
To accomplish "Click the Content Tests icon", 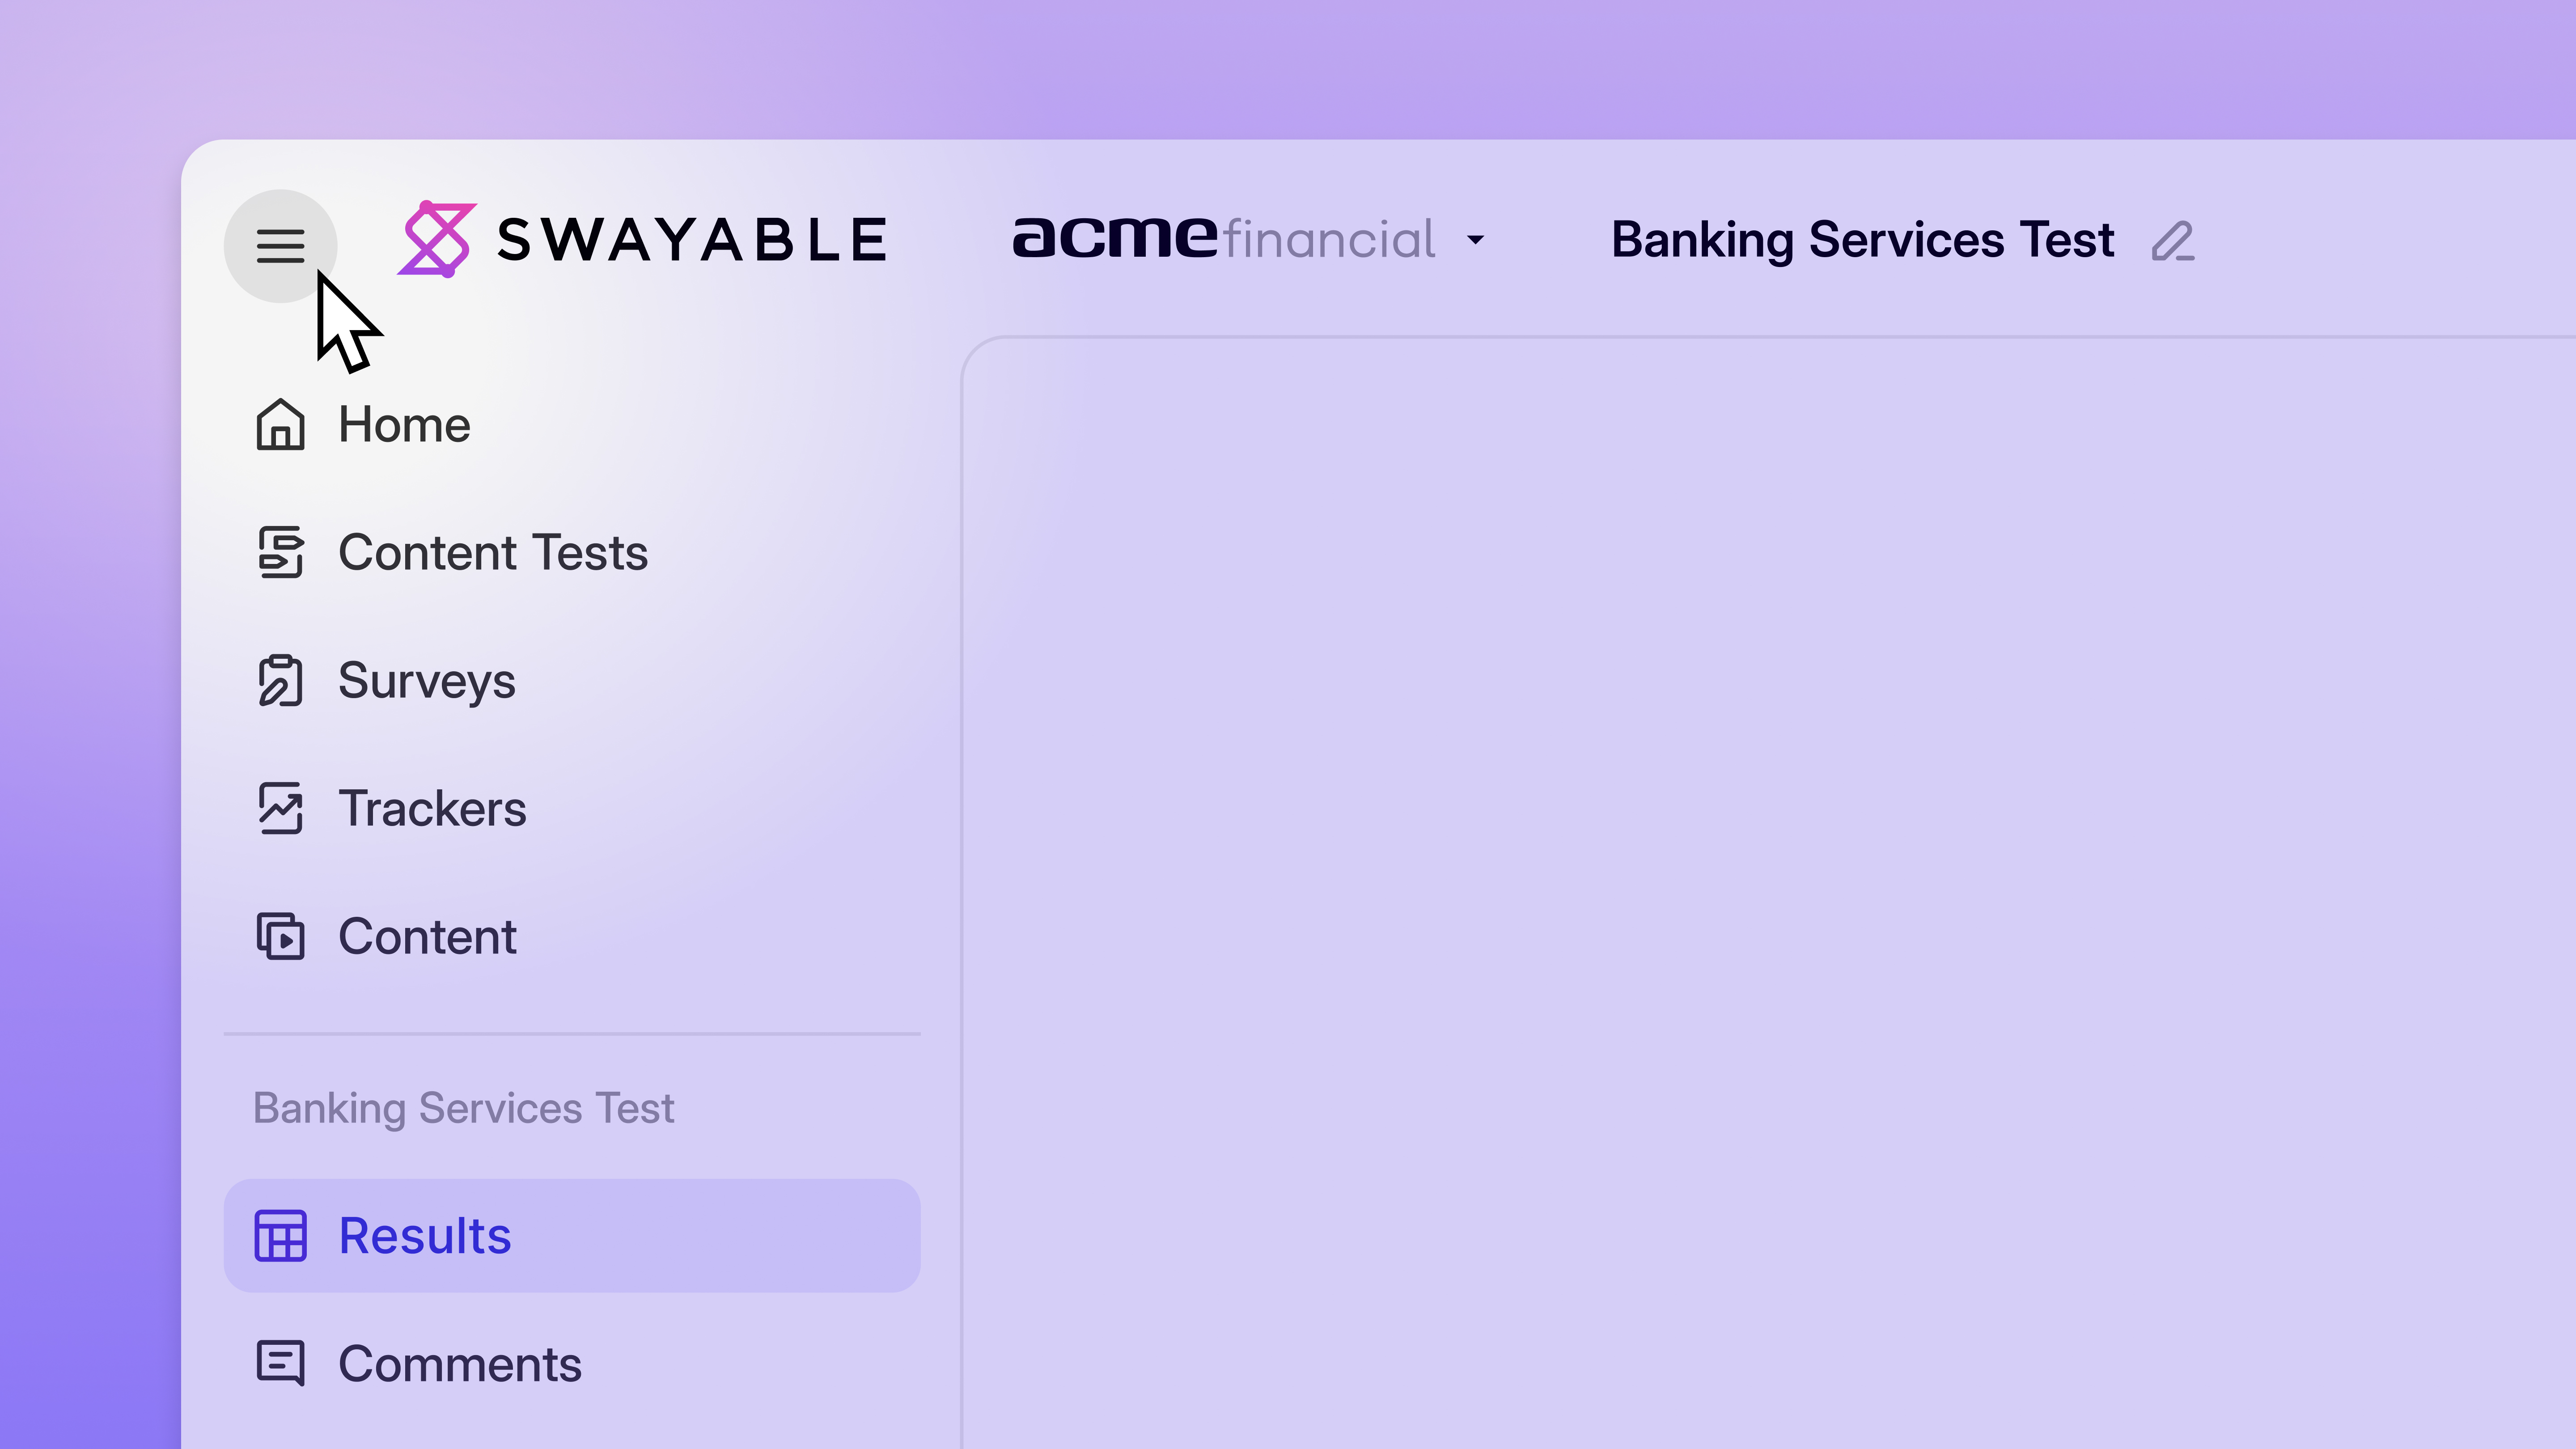I will coord(280,553).
